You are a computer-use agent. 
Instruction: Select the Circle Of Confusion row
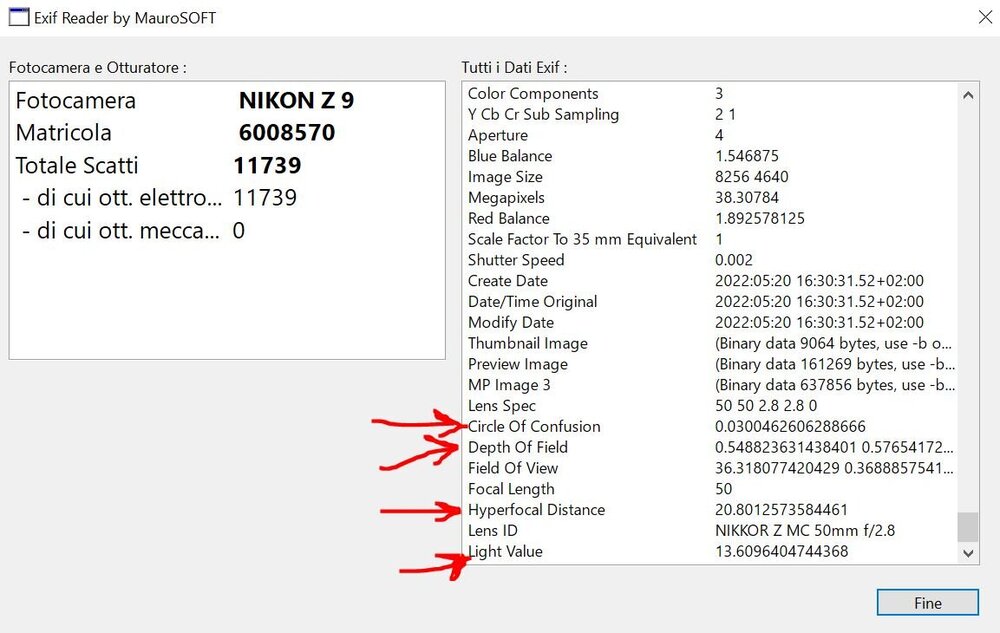(x=710, y=426)
